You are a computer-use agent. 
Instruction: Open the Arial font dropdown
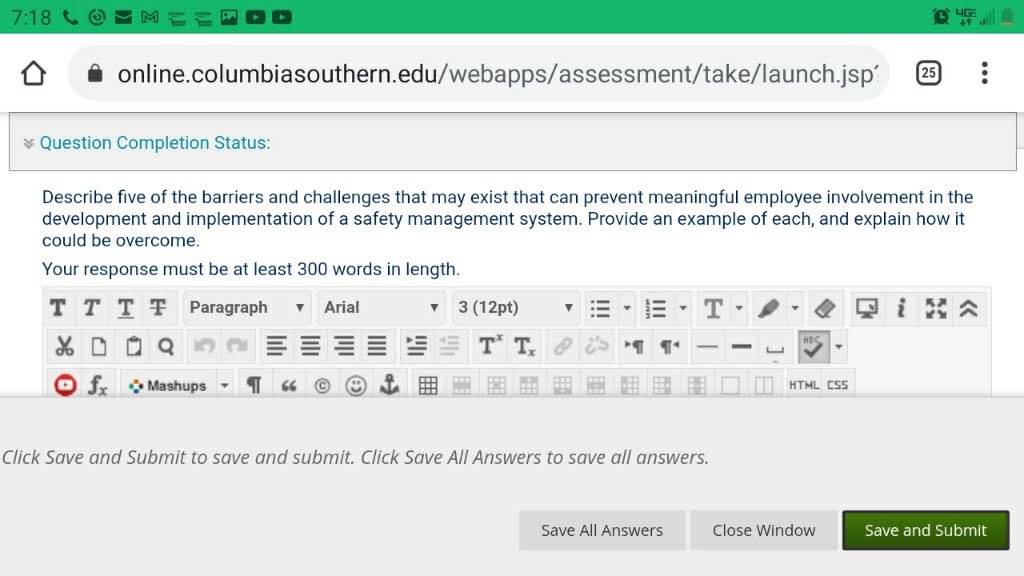(x=382, y=308)
